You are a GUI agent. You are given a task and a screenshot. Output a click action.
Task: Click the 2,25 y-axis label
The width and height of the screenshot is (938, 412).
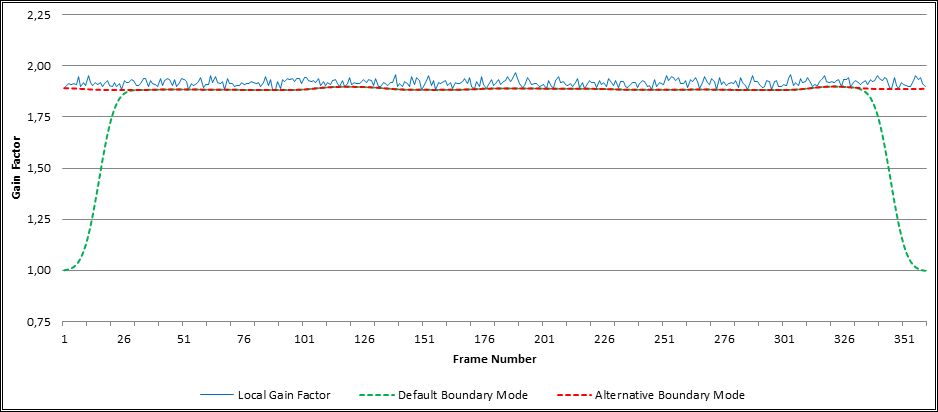coord(39,14)
